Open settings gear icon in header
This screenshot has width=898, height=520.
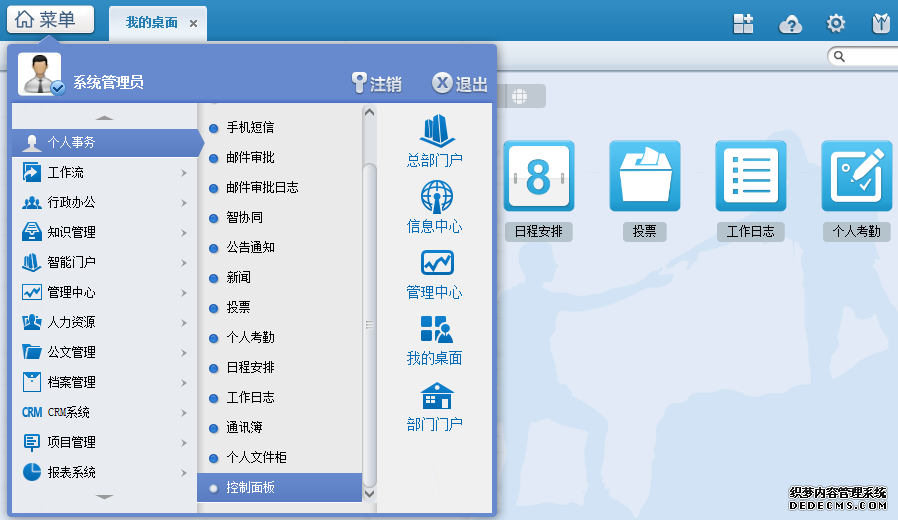(x=836, y=23)
